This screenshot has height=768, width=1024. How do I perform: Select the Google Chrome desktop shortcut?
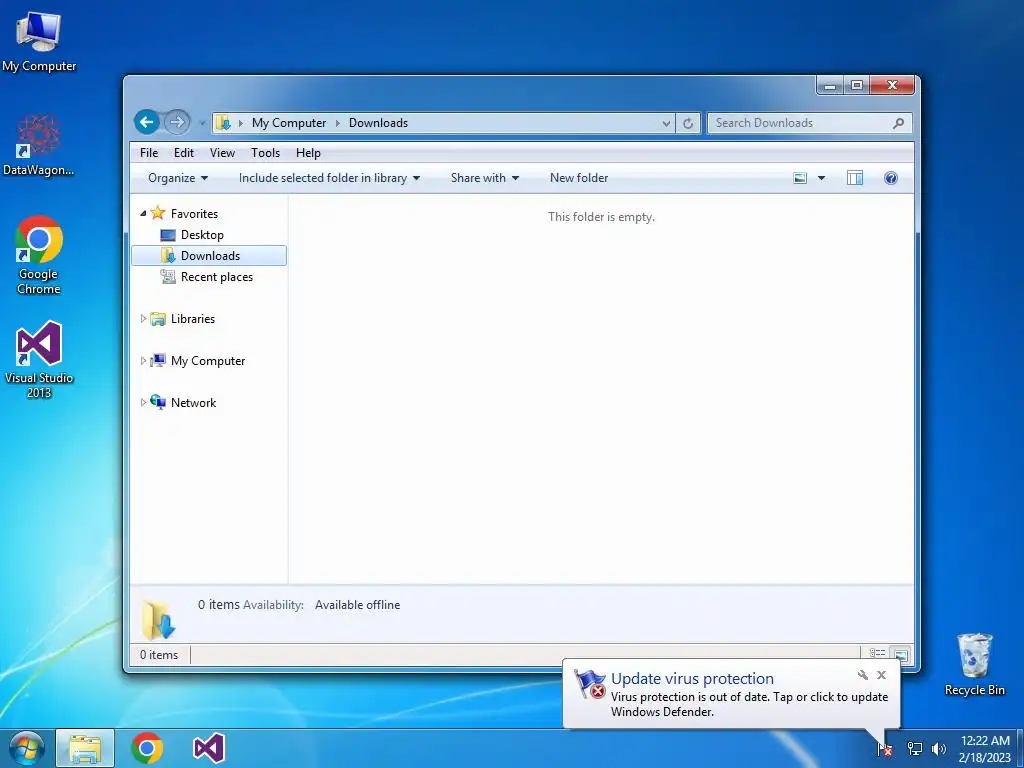pos(39,255)
